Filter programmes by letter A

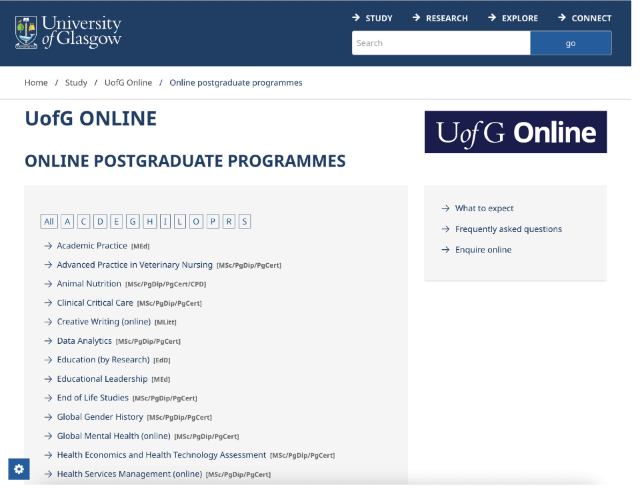click(x=67, y=222)
